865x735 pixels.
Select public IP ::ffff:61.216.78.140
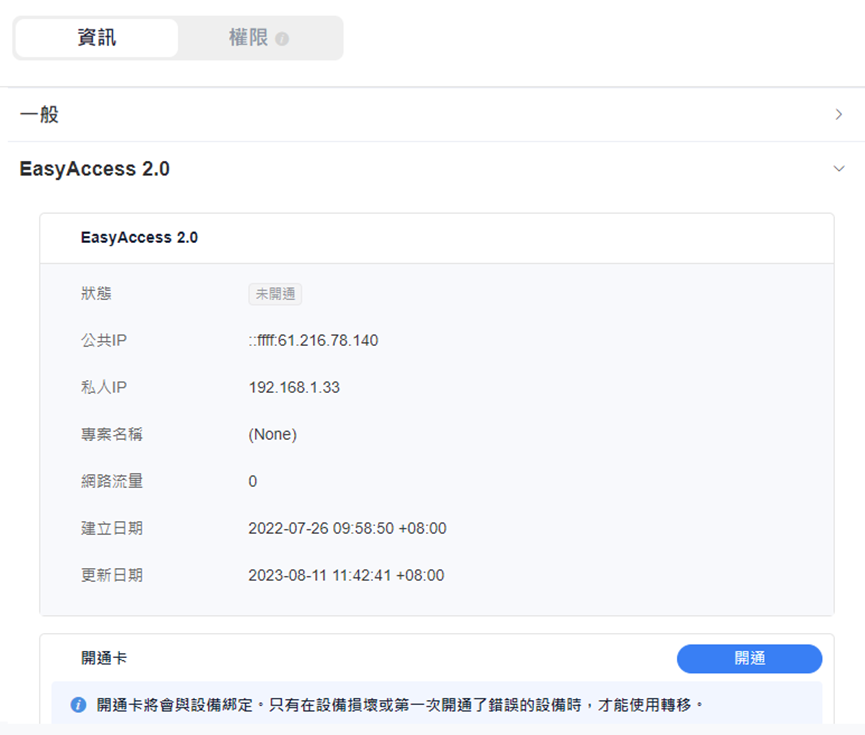tap(313, 340)
